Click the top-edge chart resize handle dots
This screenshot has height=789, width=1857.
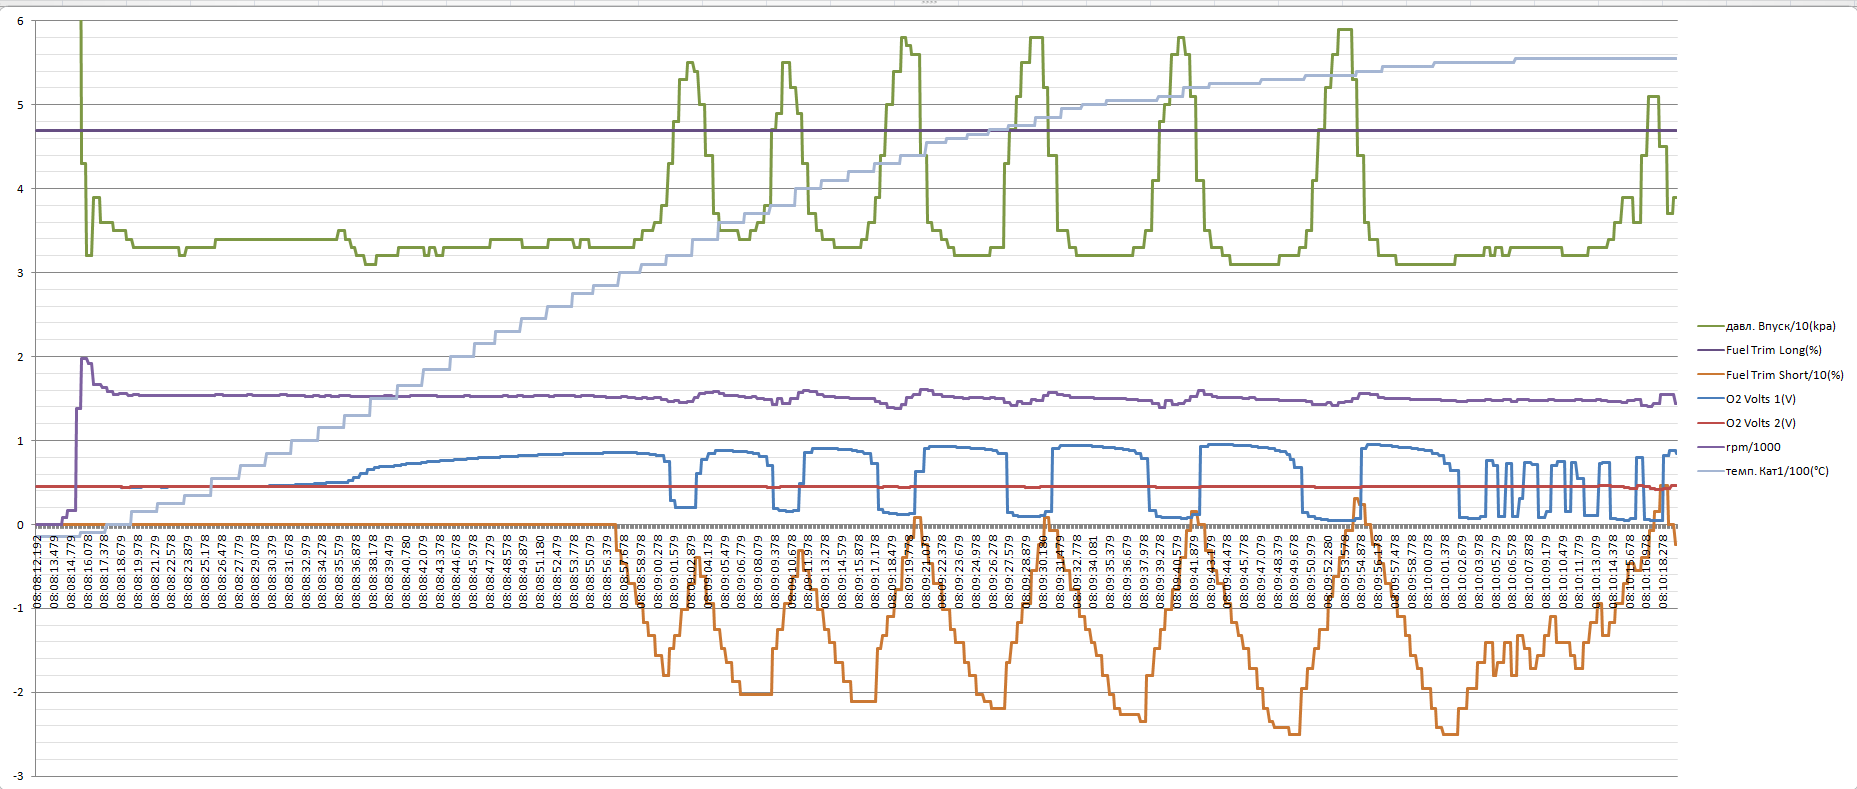(x=929, y=3)
